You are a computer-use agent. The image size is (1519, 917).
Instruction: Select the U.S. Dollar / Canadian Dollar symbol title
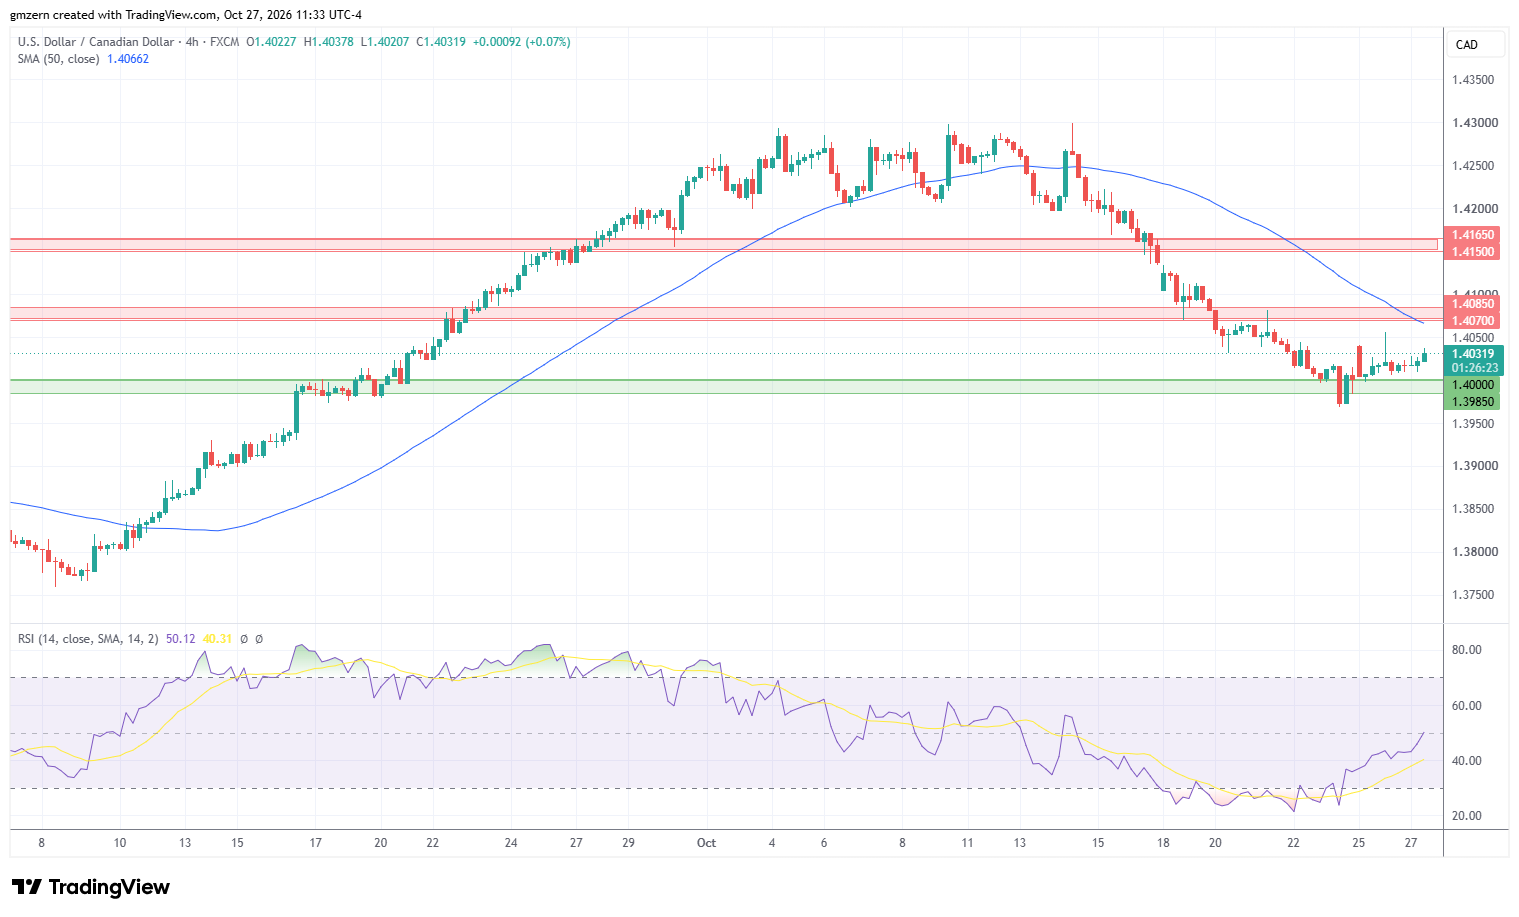[95, 42]
